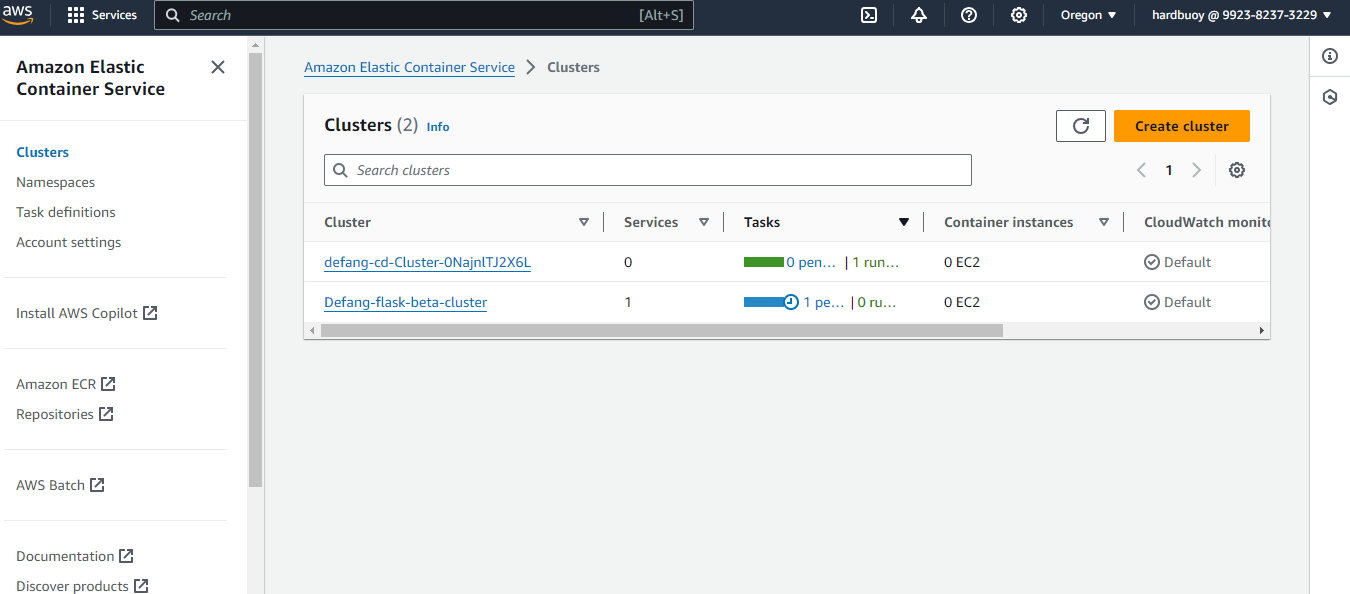The height and width of the screenshot is (594, 1350).
Task: Click blue task progress bar for Defang-flask-beta
Action: coord(764,302)
